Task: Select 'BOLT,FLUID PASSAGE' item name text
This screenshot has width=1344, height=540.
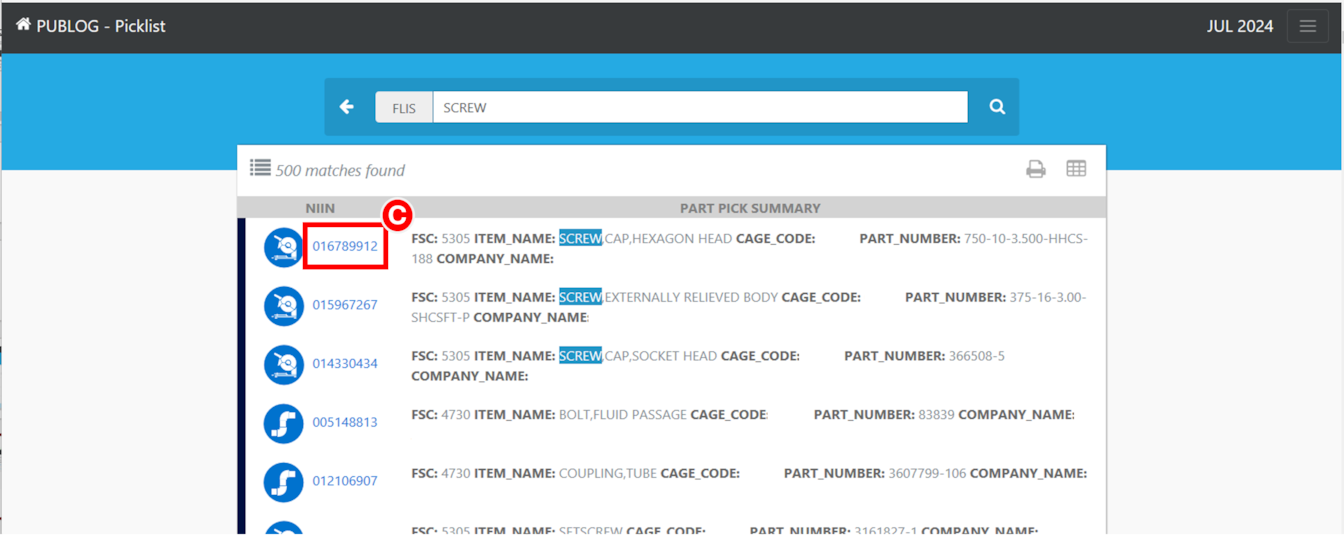Action: click(622, 414)
